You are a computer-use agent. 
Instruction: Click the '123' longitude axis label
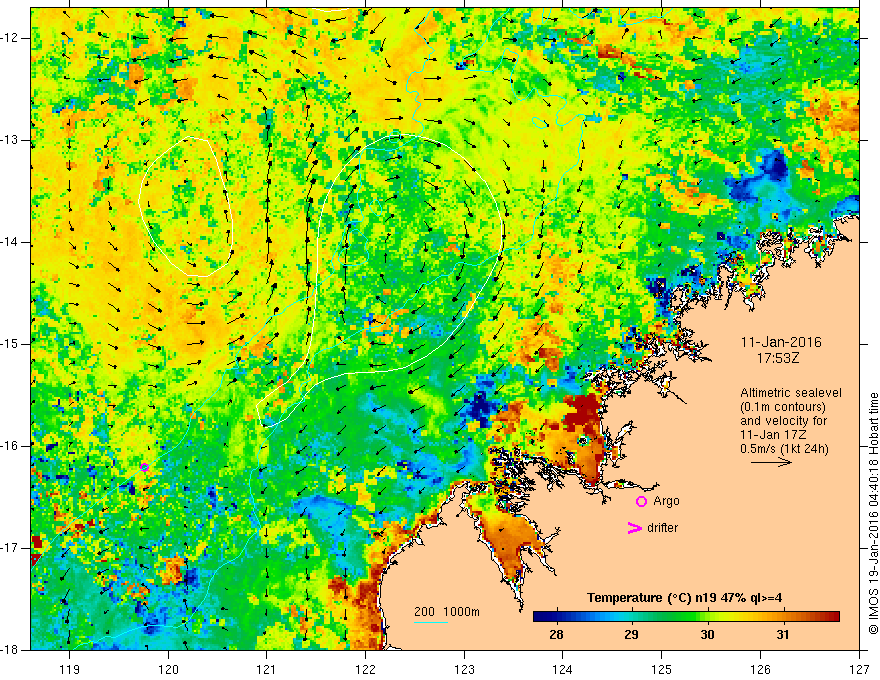(x=464, y=669)
